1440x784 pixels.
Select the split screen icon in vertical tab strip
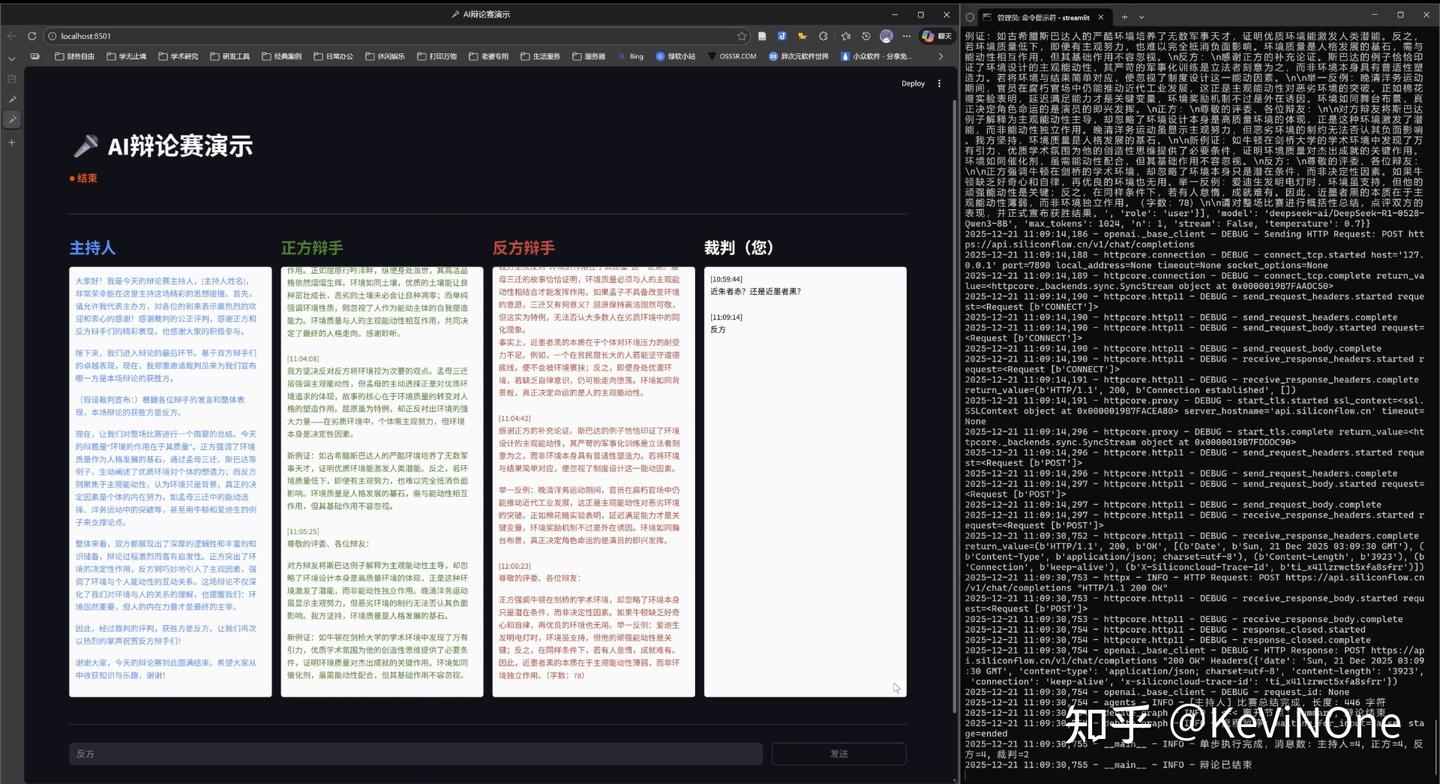pos(12,79)
